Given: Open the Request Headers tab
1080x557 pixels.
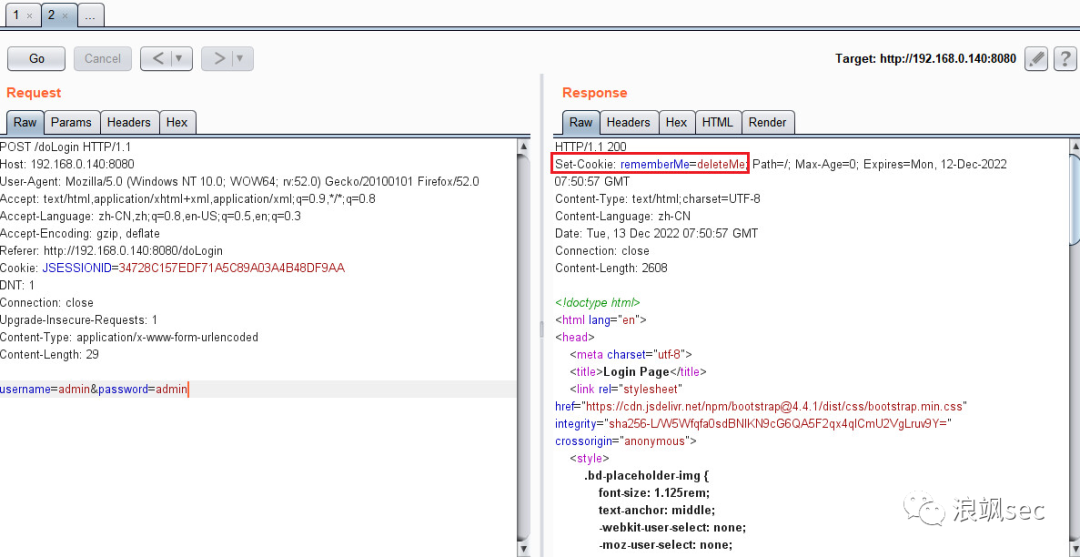Looking at the screenshot, I should point(129,122).
